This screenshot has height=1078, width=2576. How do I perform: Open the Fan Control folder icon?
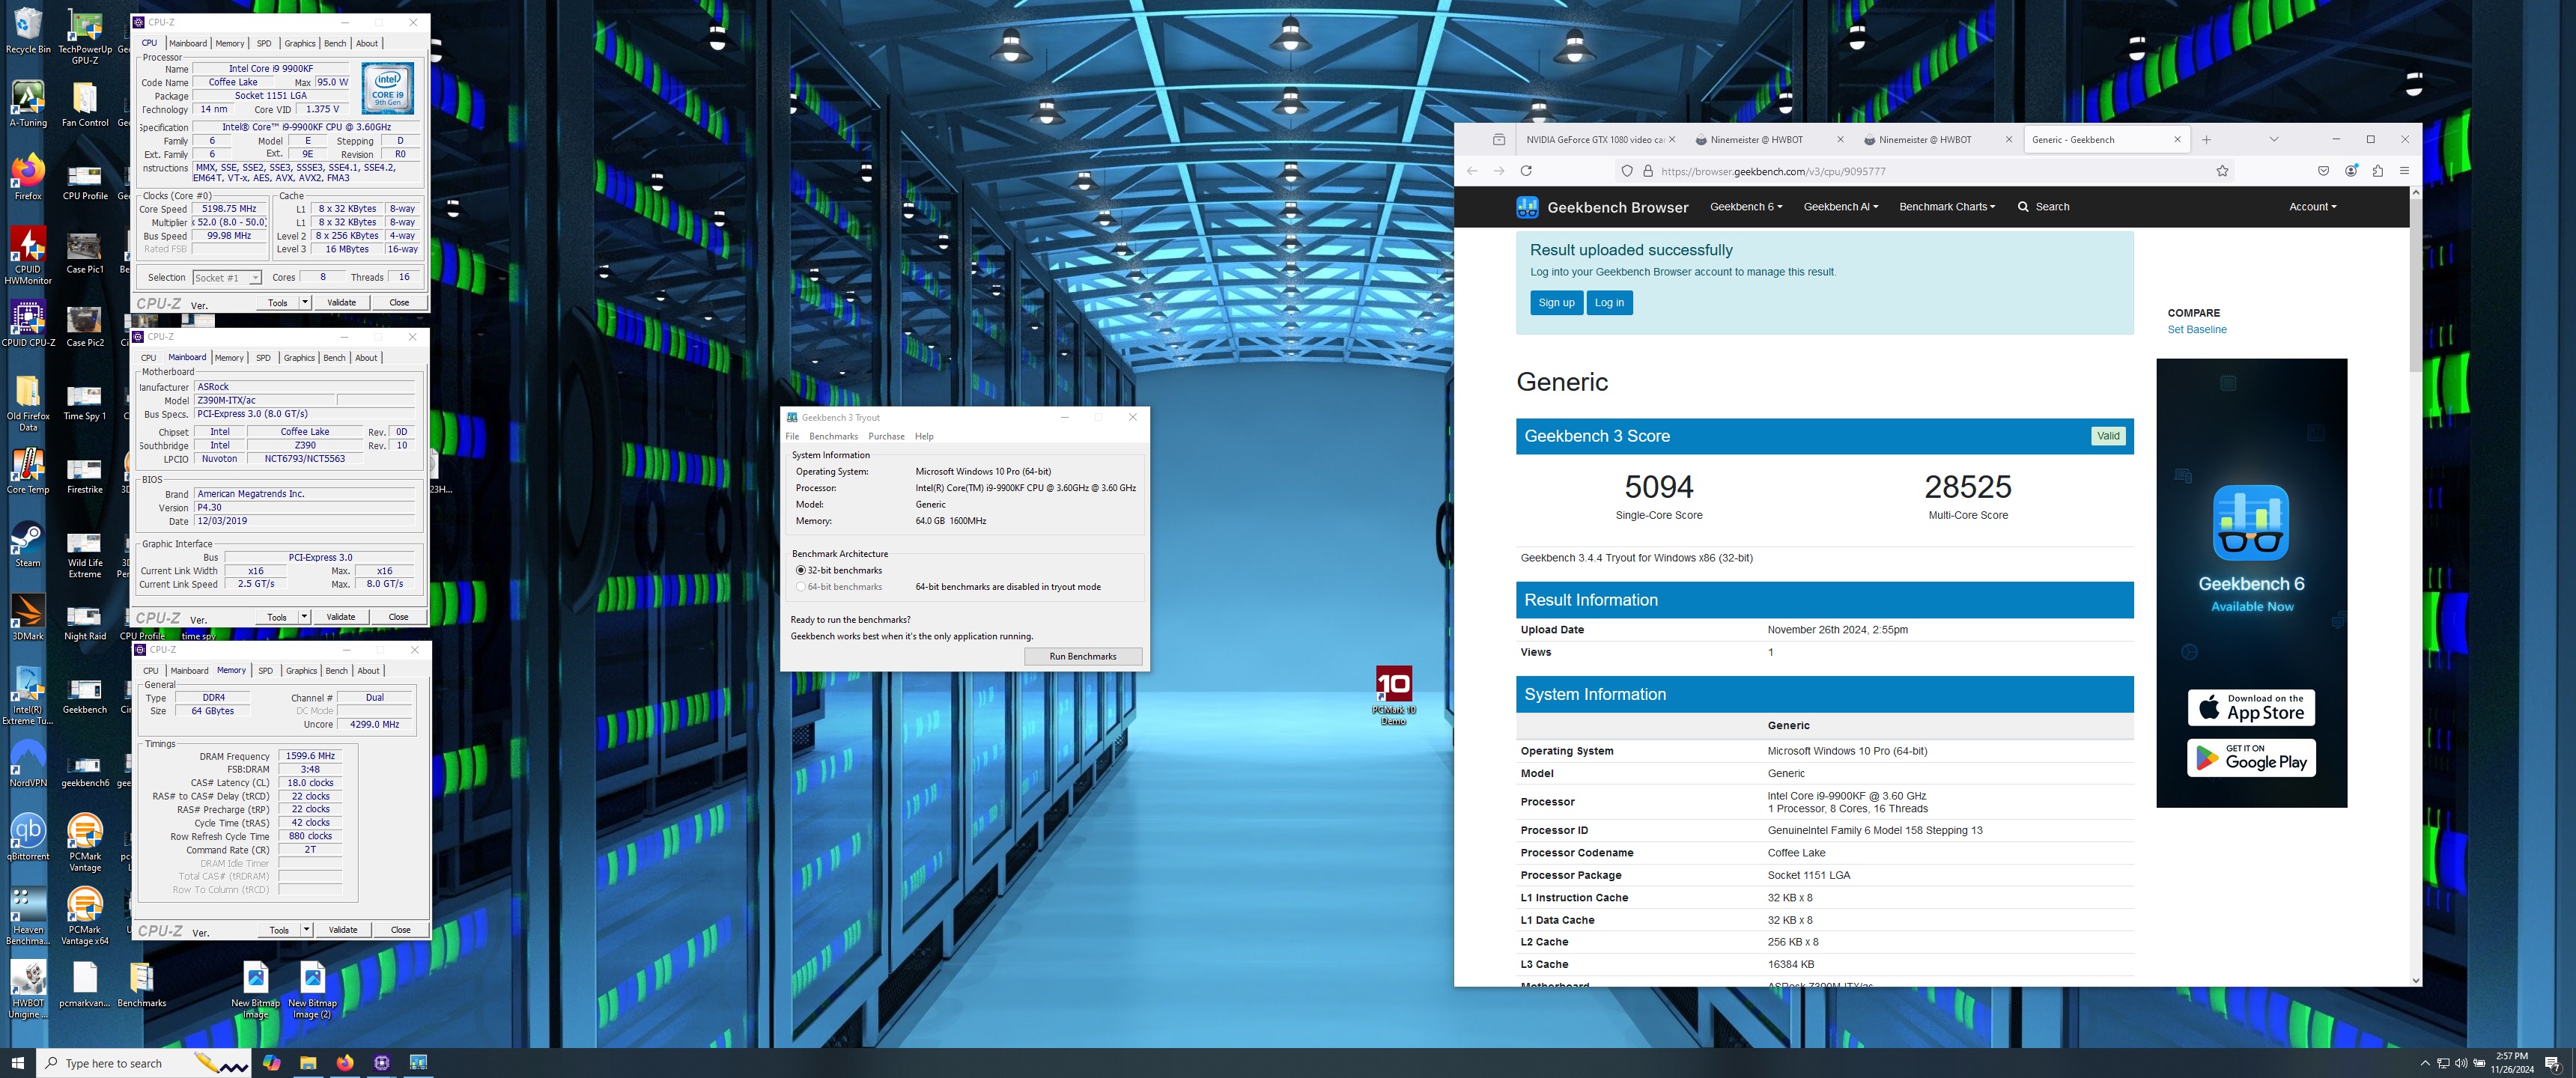click(85, 104)
